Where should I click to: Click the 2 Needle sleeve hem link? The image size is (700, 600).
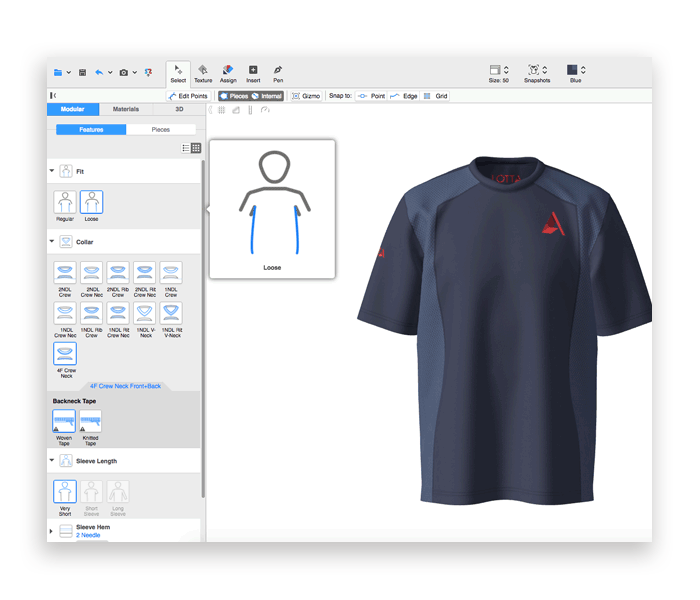(88, 535)
